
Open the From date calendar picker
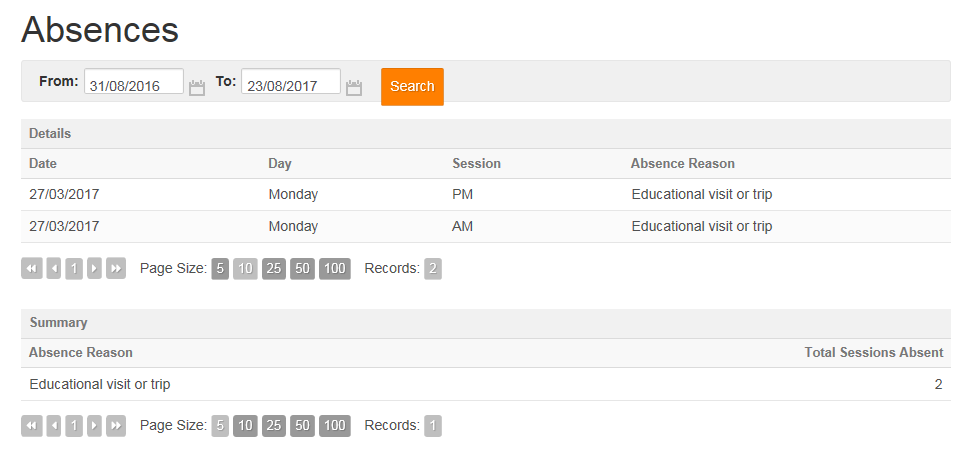pyautogui.click(x=197, y=88)
